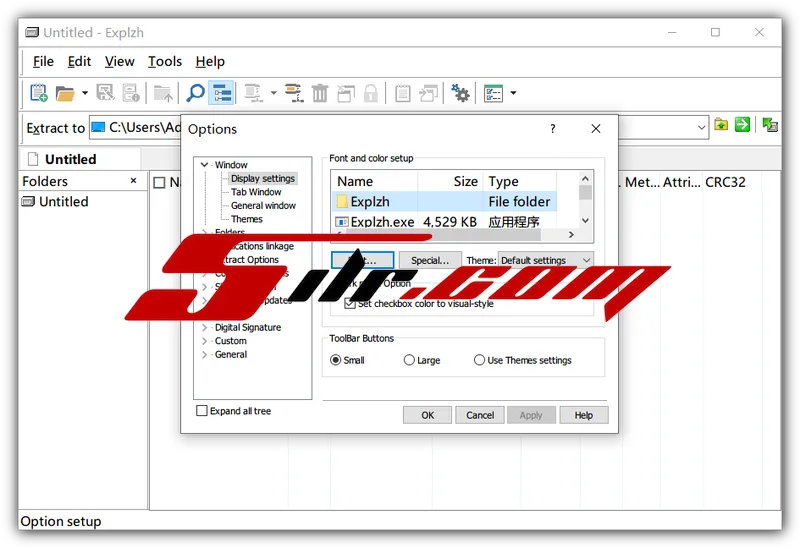Click the rightmost Extract to bar icon

click(770, 124)
